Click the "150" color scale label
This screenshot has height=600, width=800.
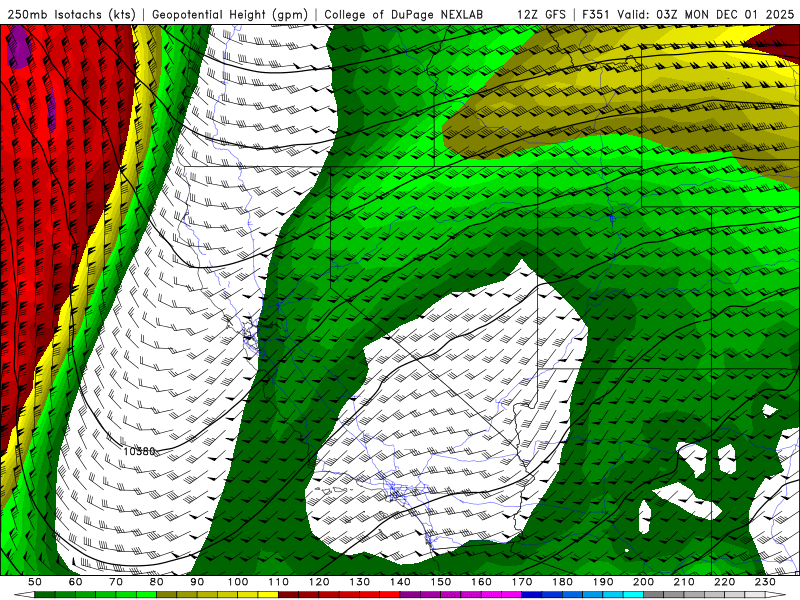pyautogui.click(x=441, y=582)
